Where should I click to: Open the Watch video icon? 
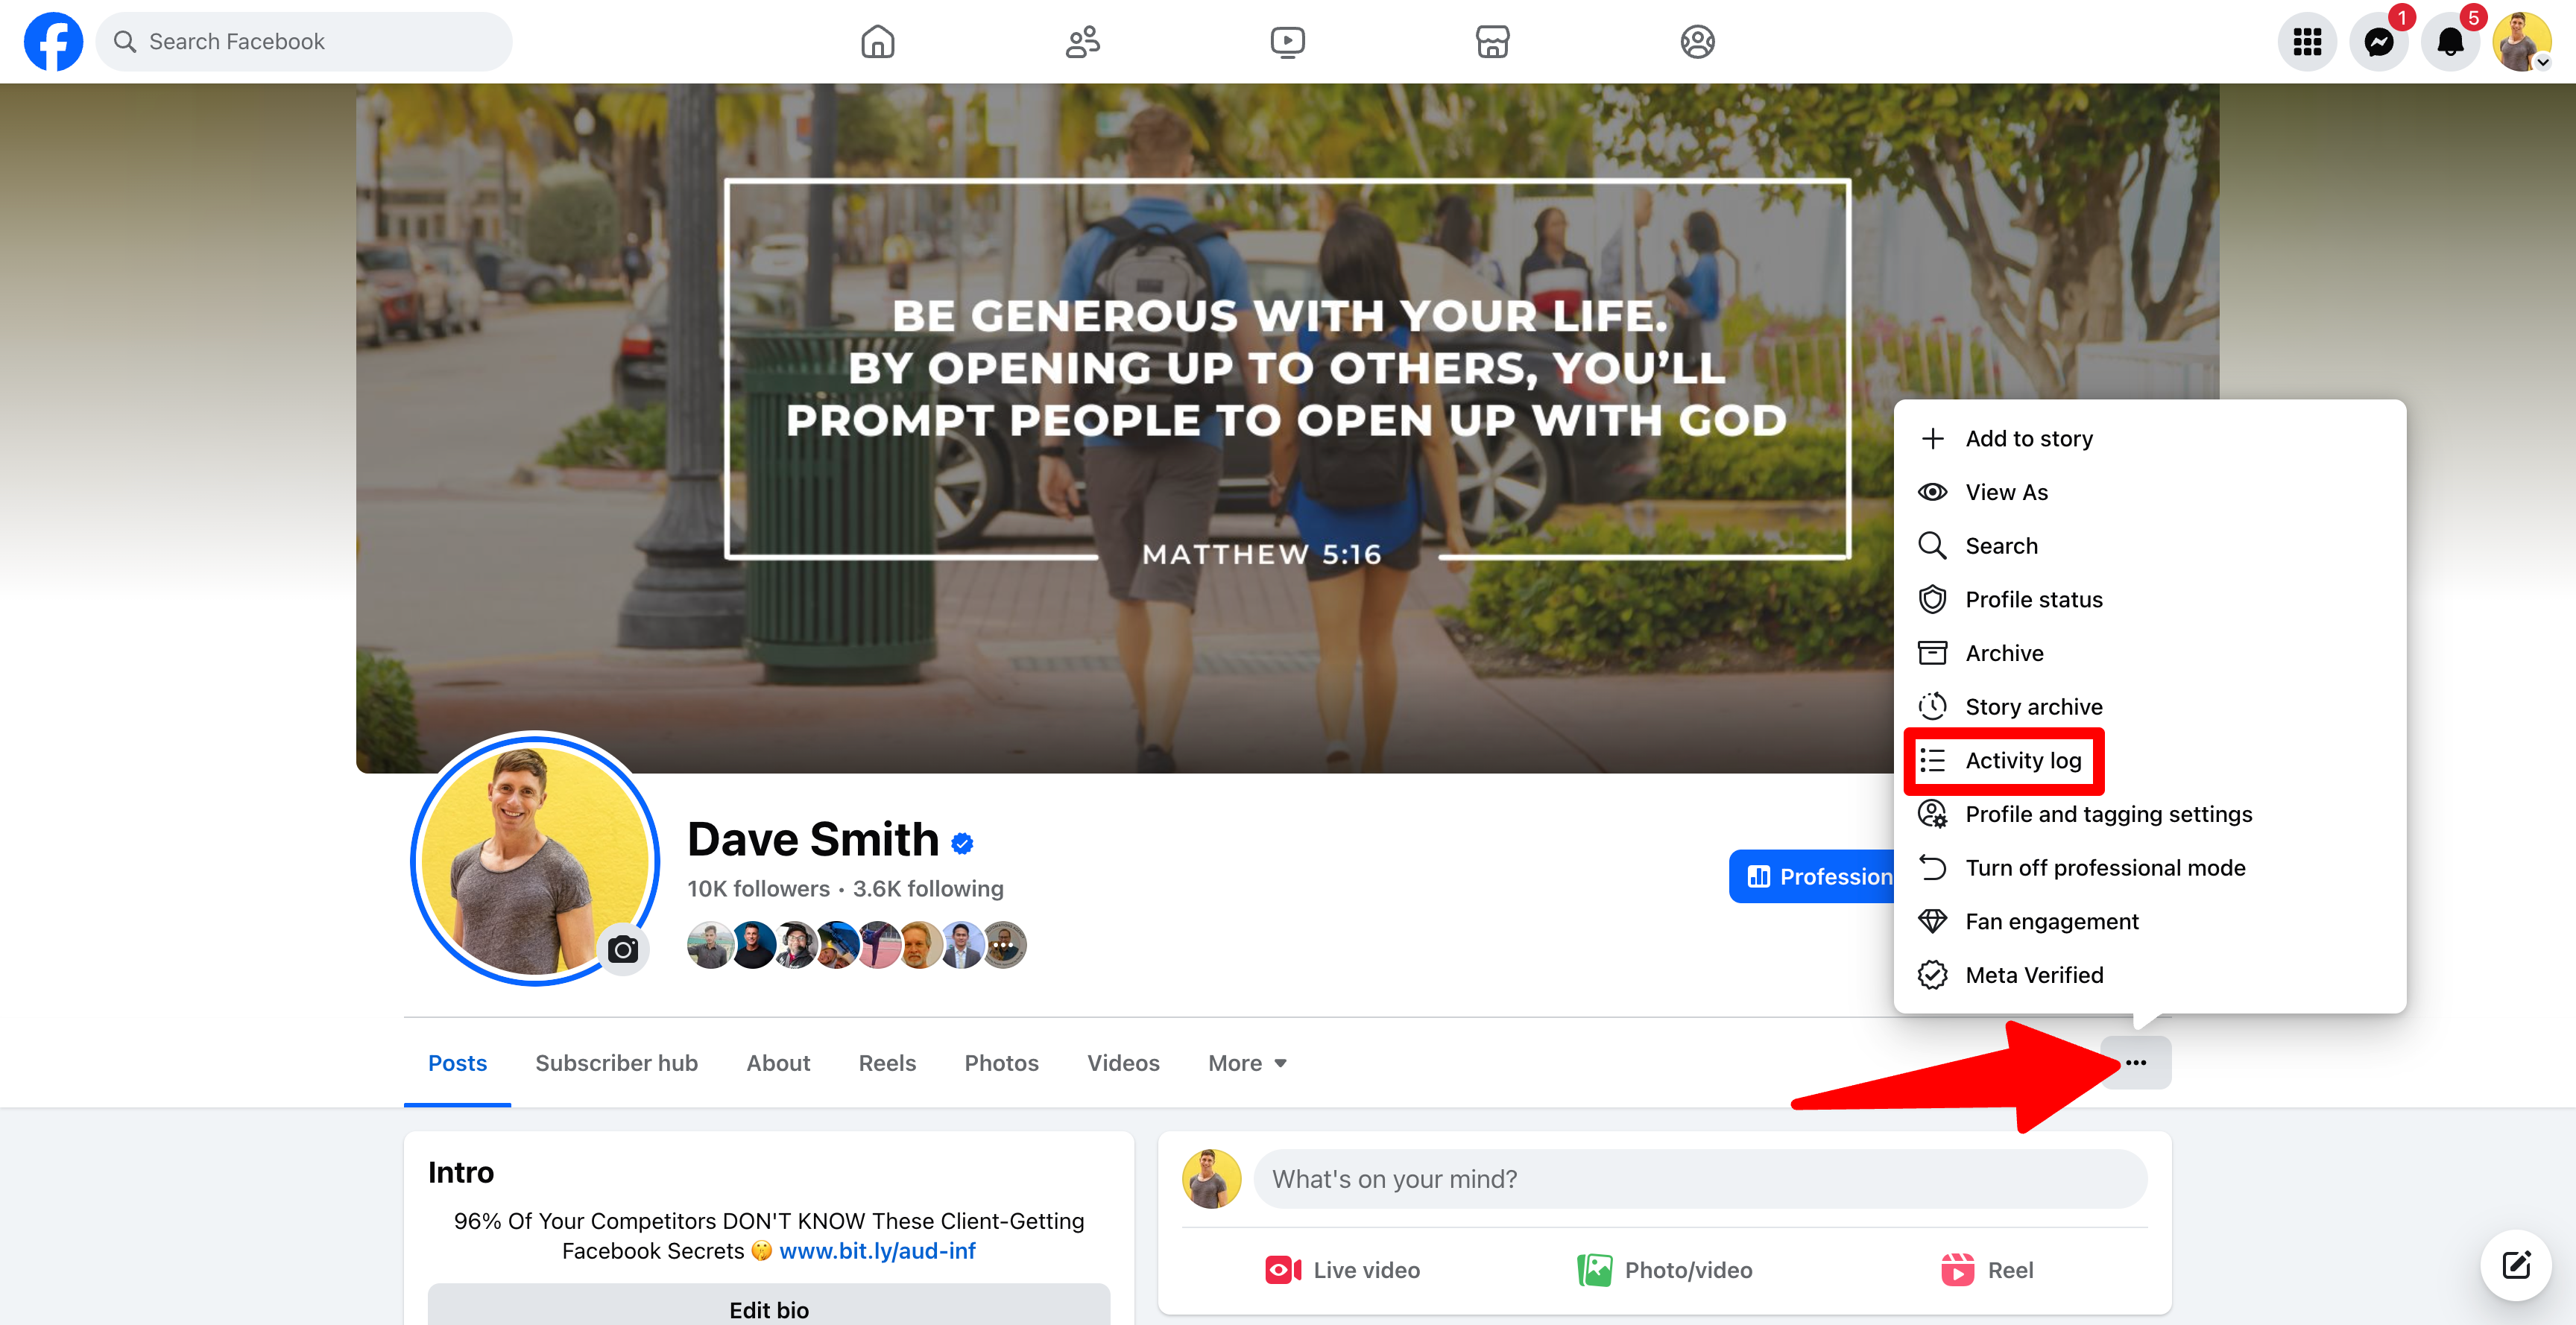pos(1287,41)
